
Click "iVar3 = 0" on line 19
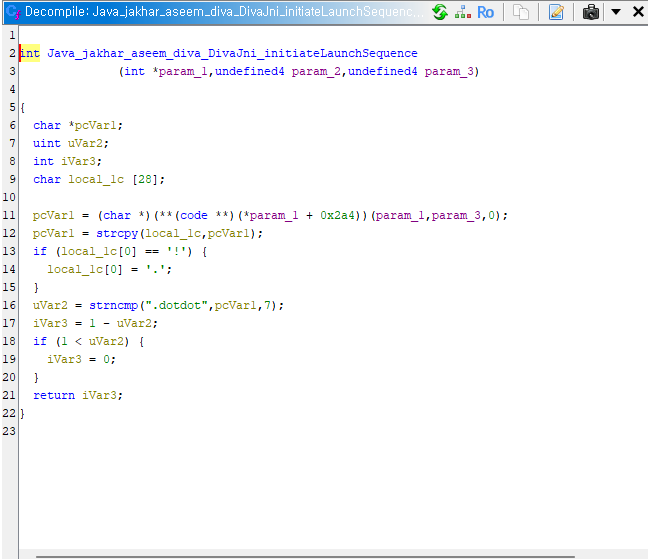(78, 359)
